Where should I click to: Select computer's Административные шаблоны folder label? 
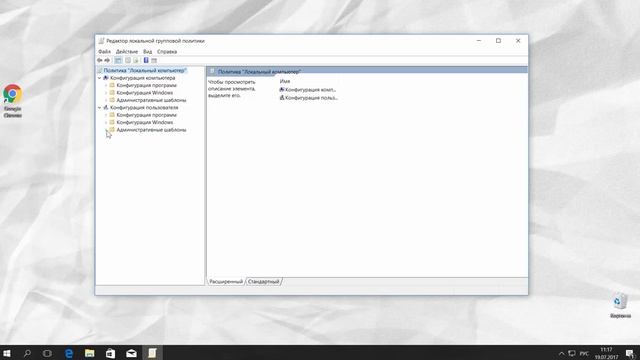151,100
